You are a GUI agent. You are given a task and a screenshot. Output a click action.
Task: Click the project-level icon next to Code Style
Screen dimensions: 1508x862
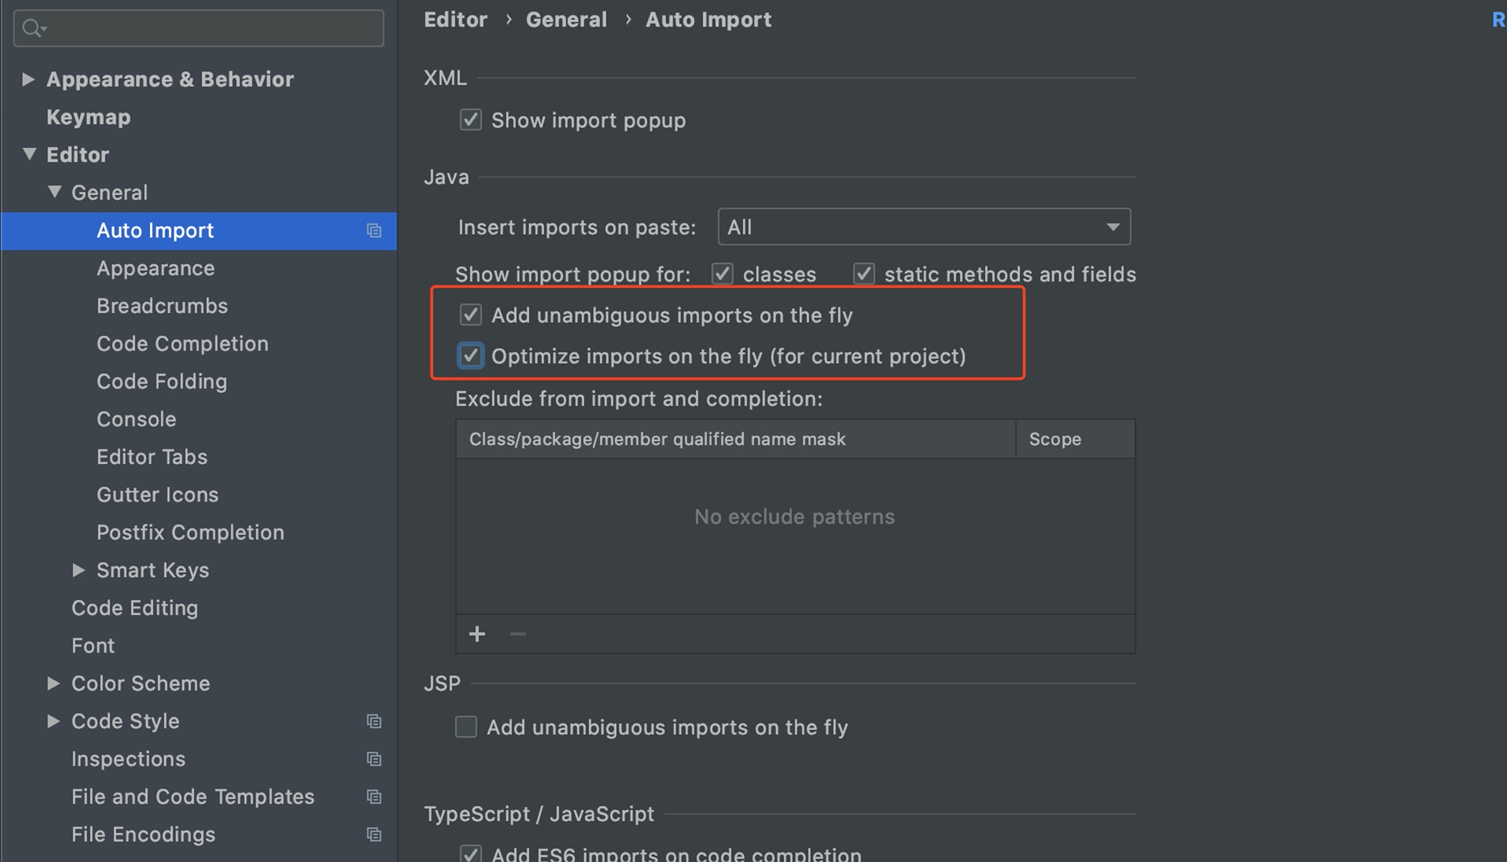point(374,721)
